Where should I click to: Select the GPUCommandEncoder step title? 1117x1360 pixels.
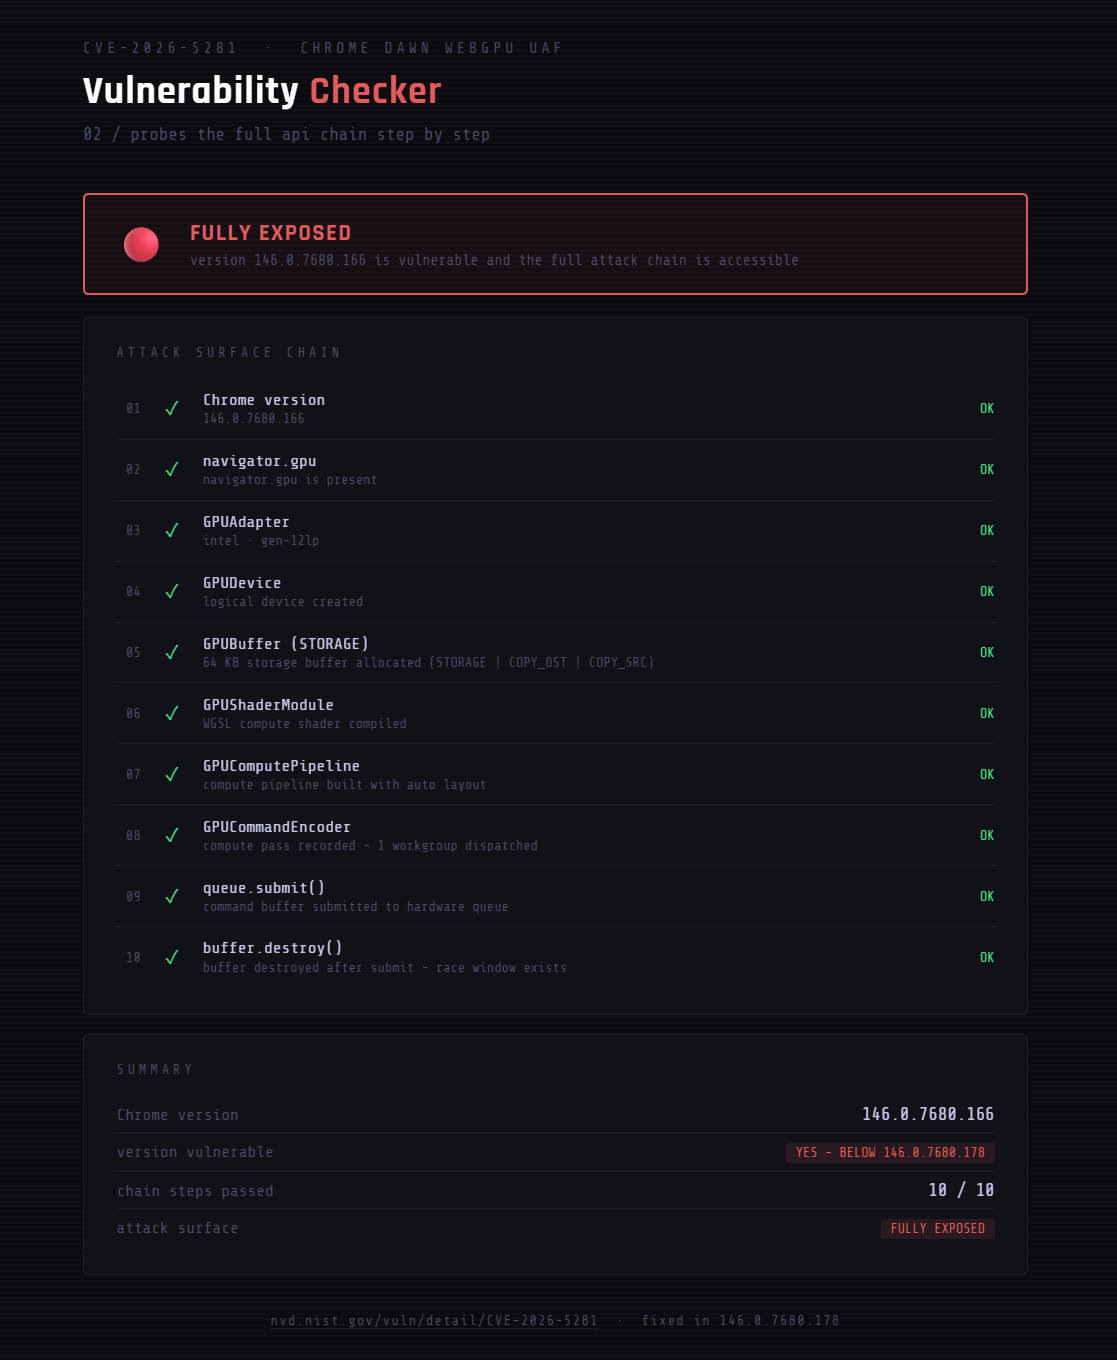click(277, 827)
